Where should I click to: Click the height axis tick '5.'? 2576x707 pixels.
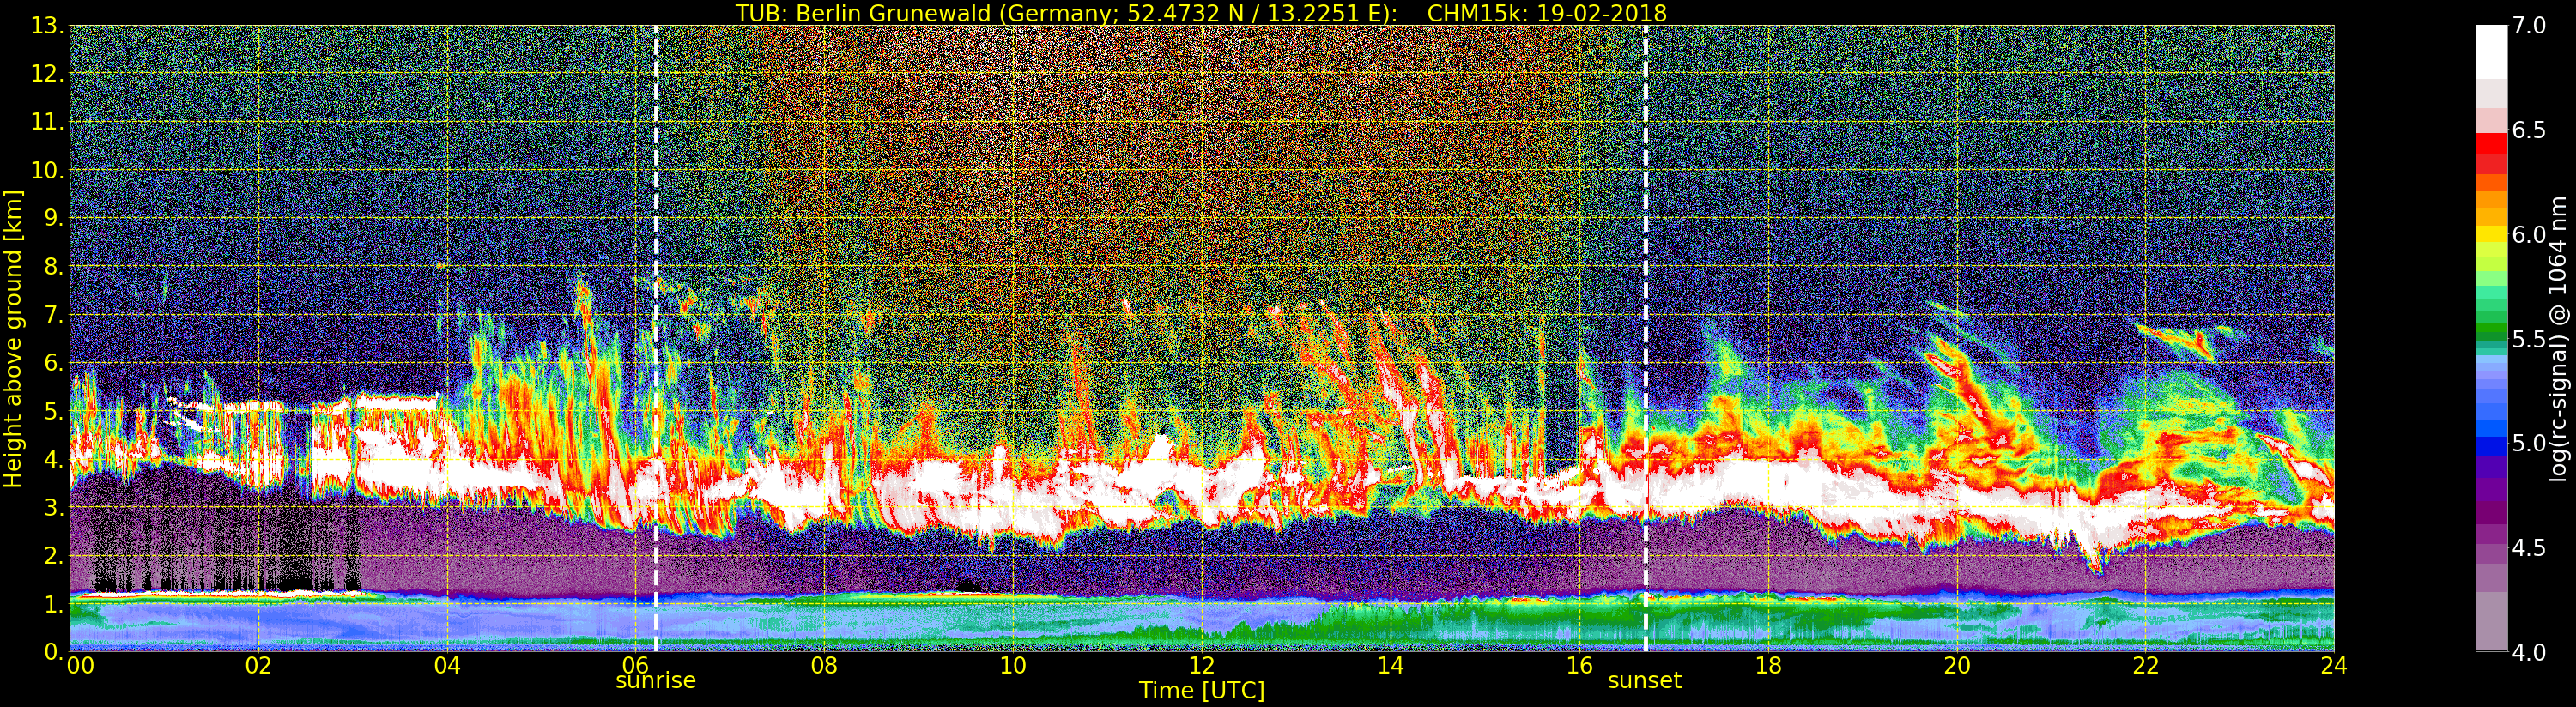[x=53, y=411]
